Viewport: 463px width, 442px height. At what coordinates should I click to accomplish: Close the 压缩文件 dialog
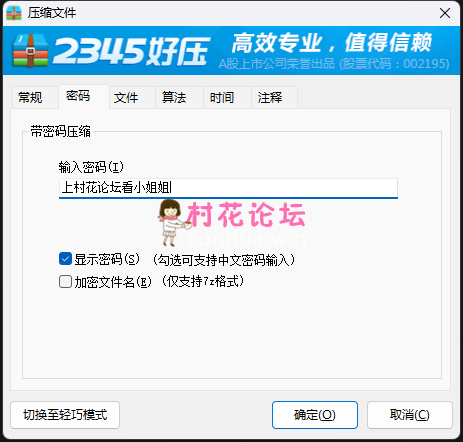(445, 13)
